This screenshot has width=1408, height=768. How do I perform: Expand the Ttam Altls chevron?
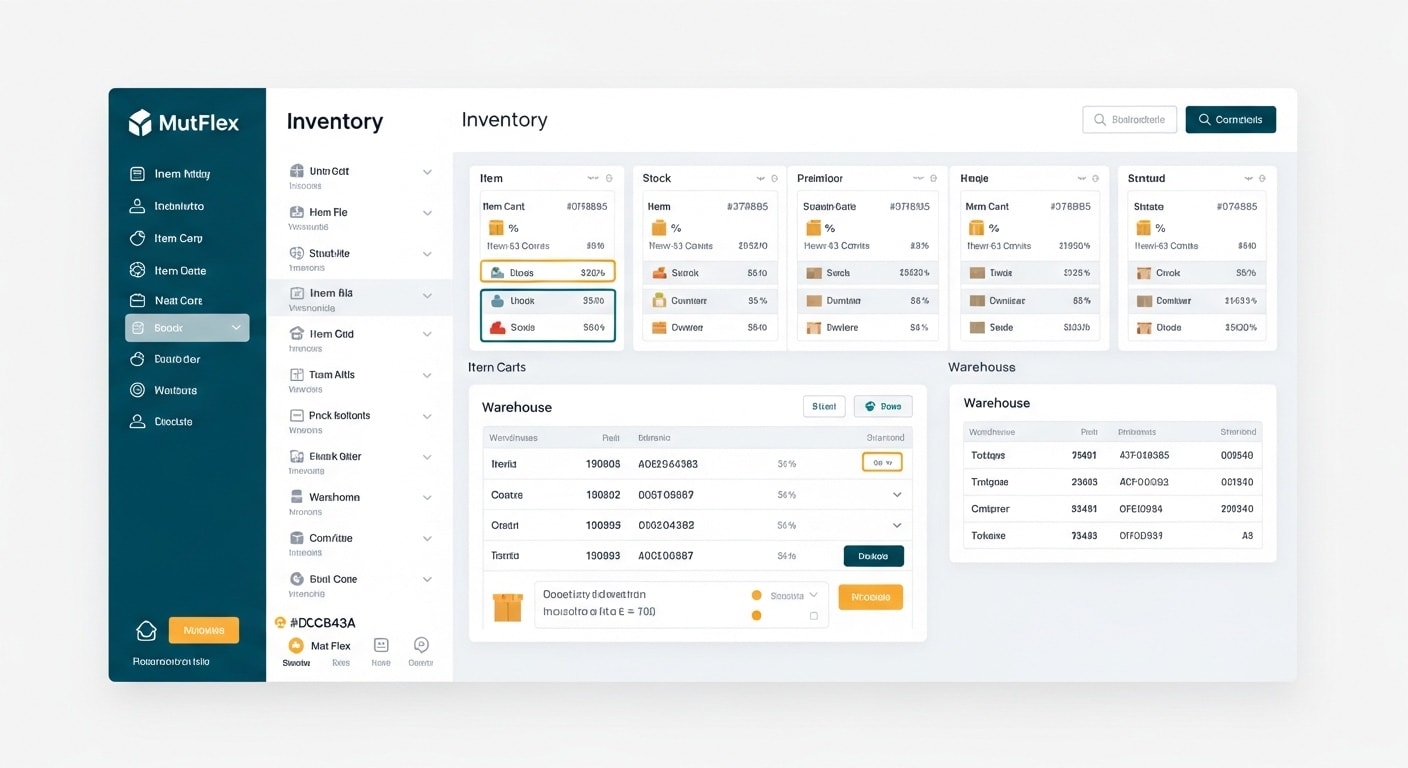(427, 376)
